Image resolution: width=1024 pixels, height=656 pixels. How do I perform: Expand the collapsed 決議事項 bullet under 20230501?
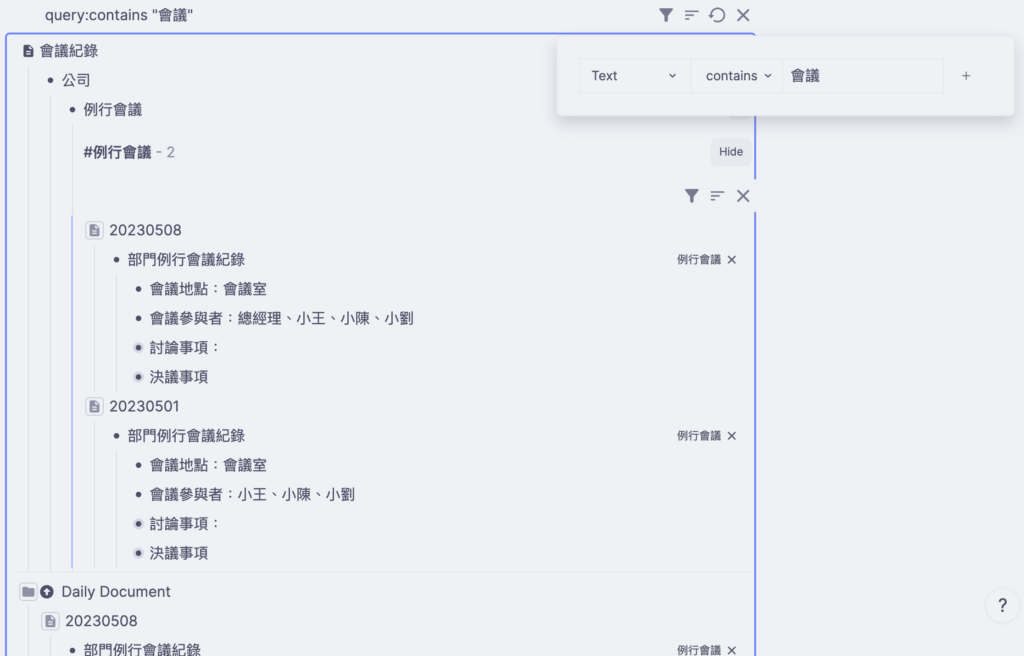[139, 553]
